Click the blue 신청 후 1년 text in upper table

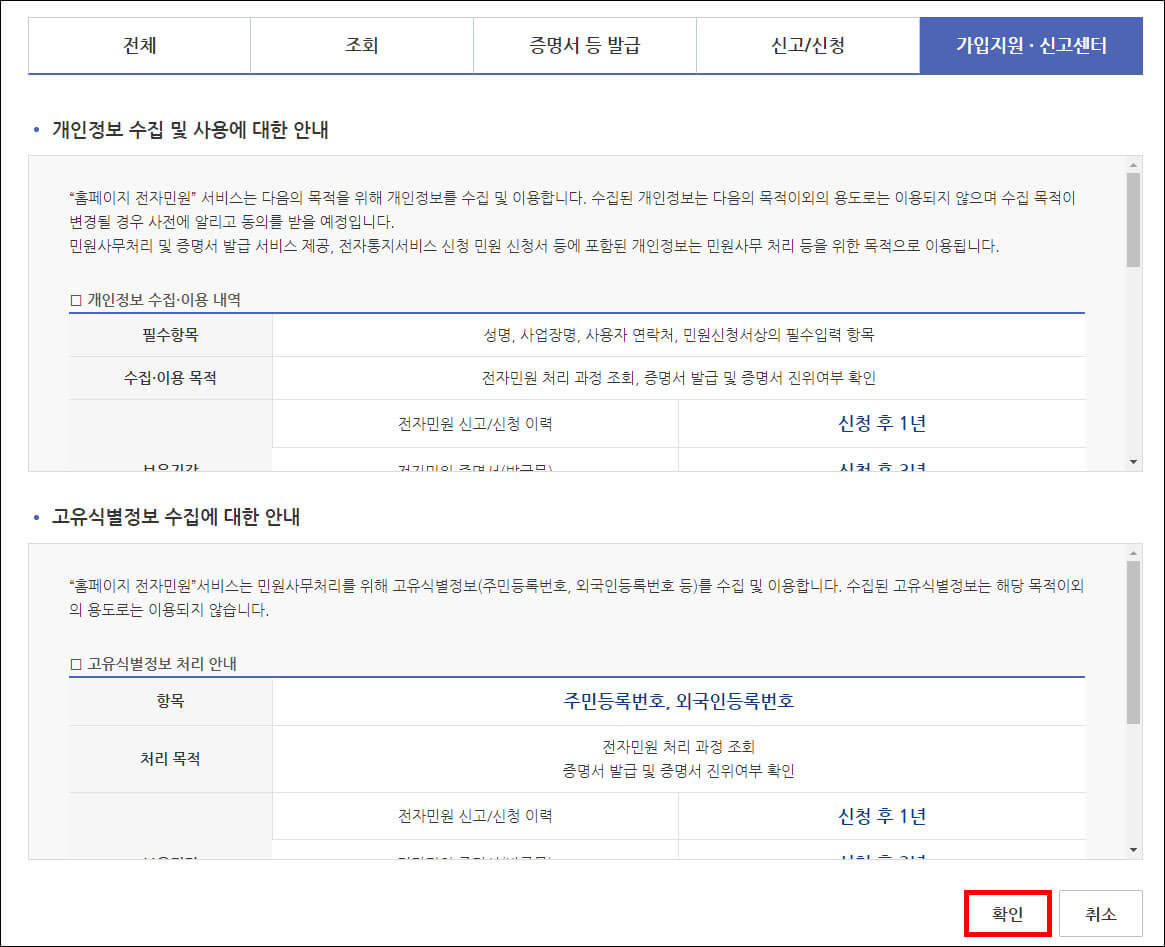[881, 422]
